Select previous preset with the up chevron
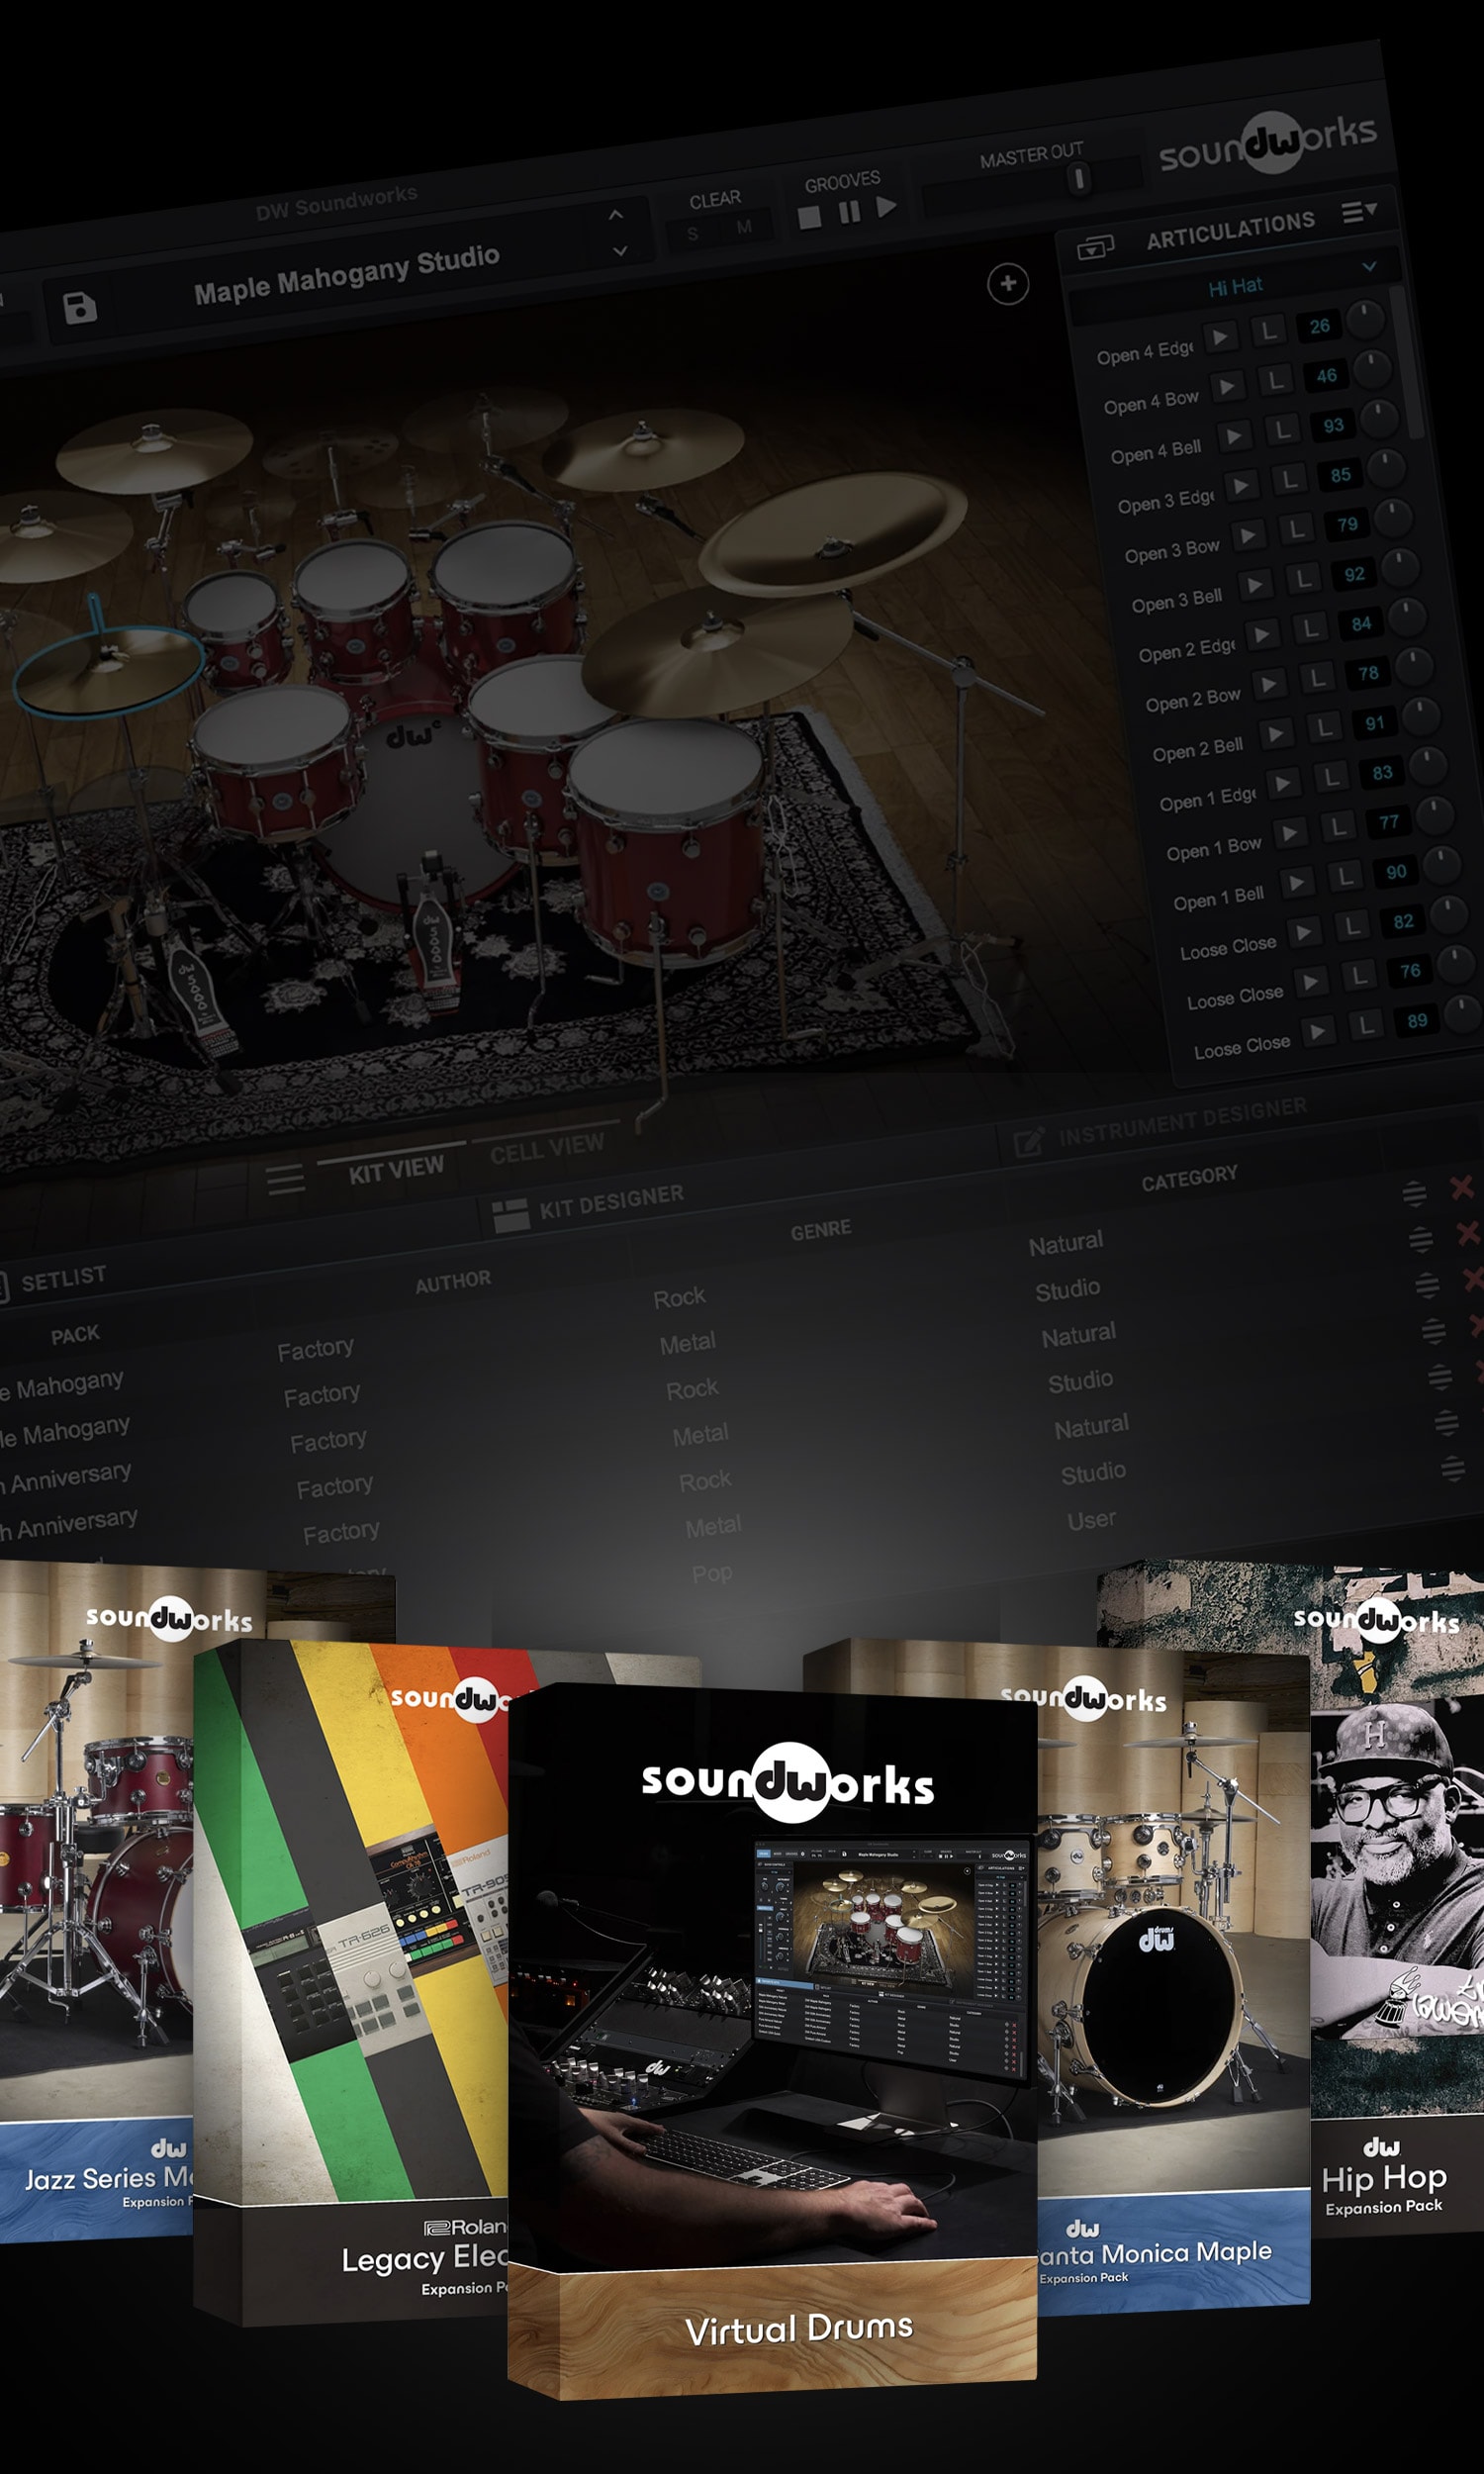The height and width of the screenshot is (2474, 1484). pos(616,215)
